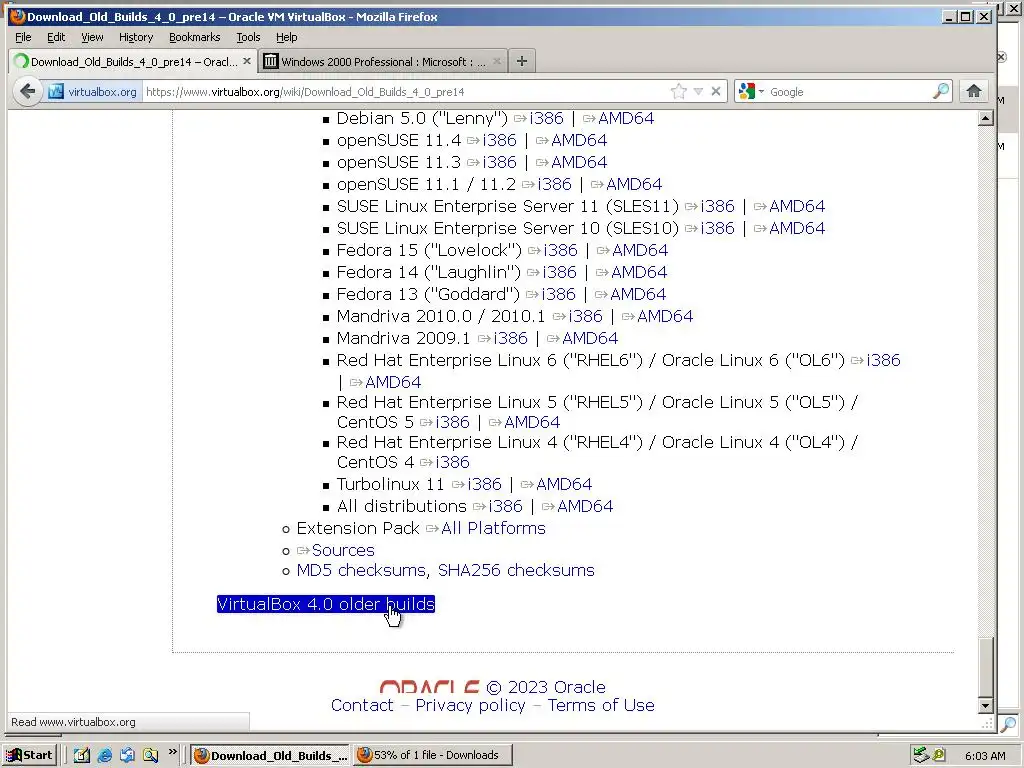Image resolution: width=1024 pixels, height=768 pixels.
Task: Close the Download_Old_Builds tab
Action: (246, 61)
